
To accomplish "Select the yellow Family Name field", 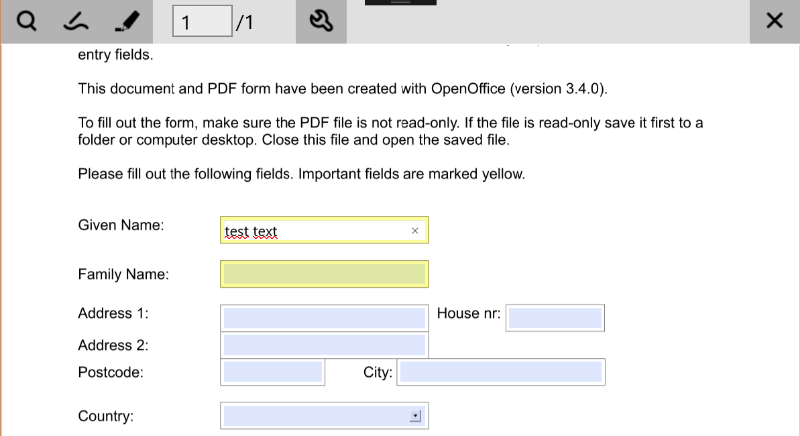I will [324, 274].
